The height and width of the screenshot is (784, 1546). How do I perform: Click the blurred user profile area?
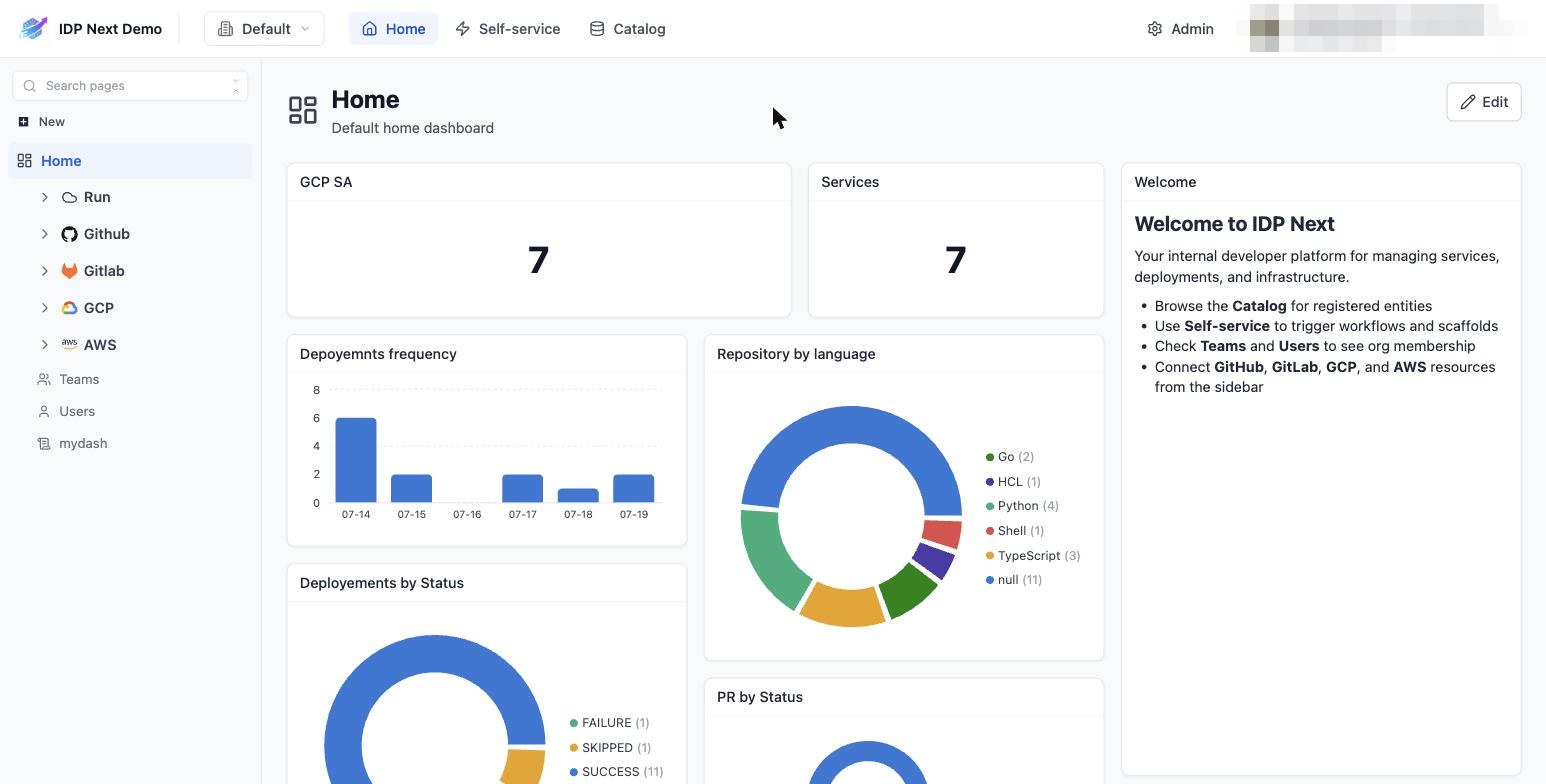[1382, 28]
